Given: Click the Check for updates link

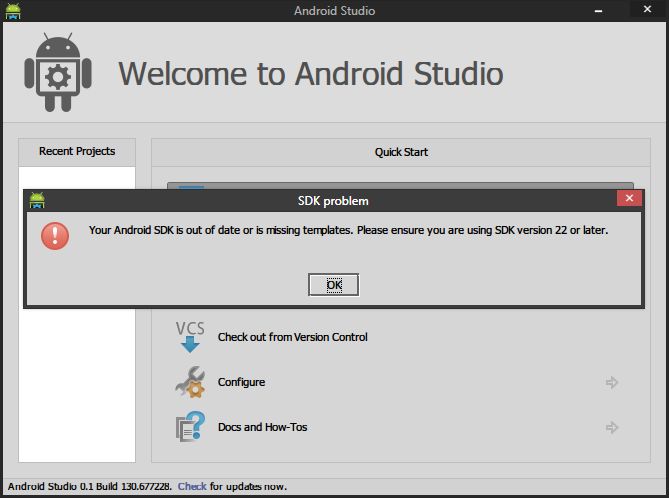Looking at the screenshot, I should (192, 486).
